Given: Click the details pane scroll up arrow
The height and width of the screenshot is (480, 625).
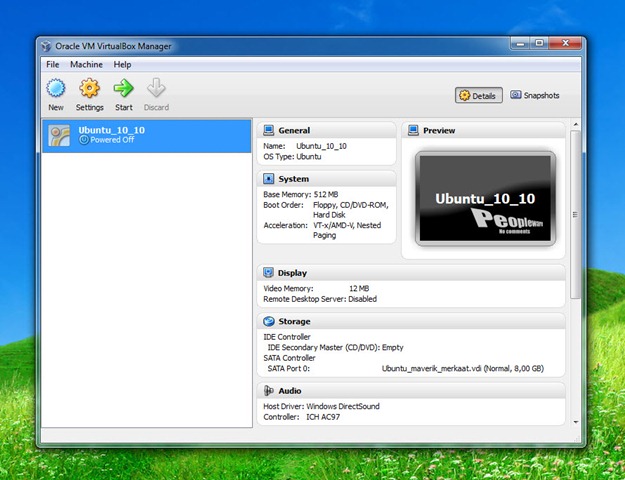Looking at the screenshot, I should click(575, 125).
